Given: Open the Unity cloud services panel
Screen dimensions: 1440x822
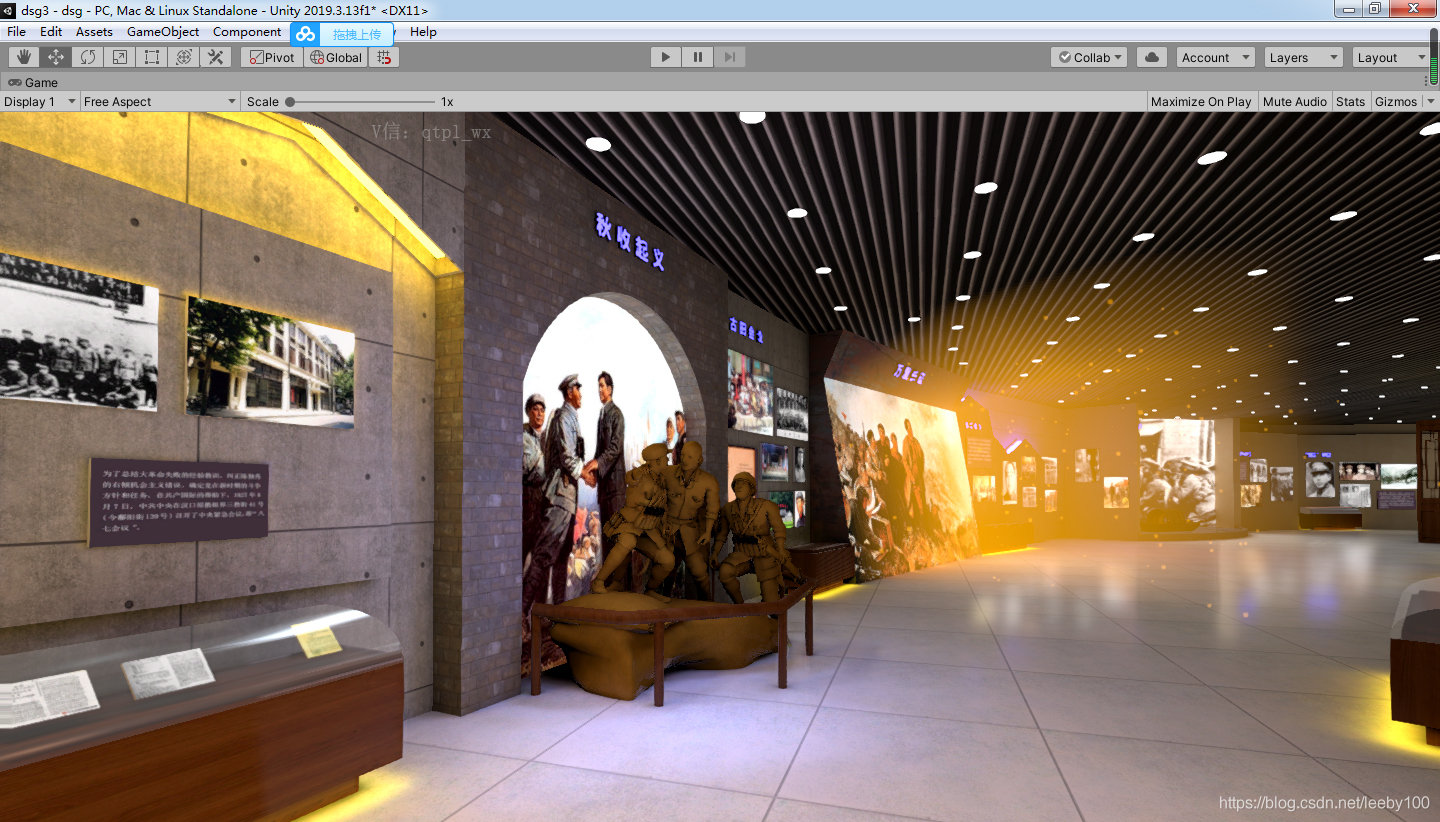Looking at the screenshot, I should click(305, 33).
